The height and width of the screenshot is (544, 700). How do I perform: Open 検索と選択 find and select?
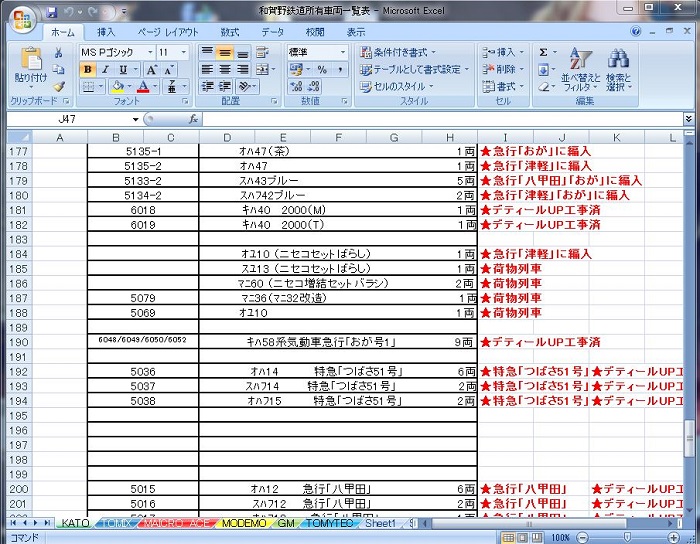point(618,70)
